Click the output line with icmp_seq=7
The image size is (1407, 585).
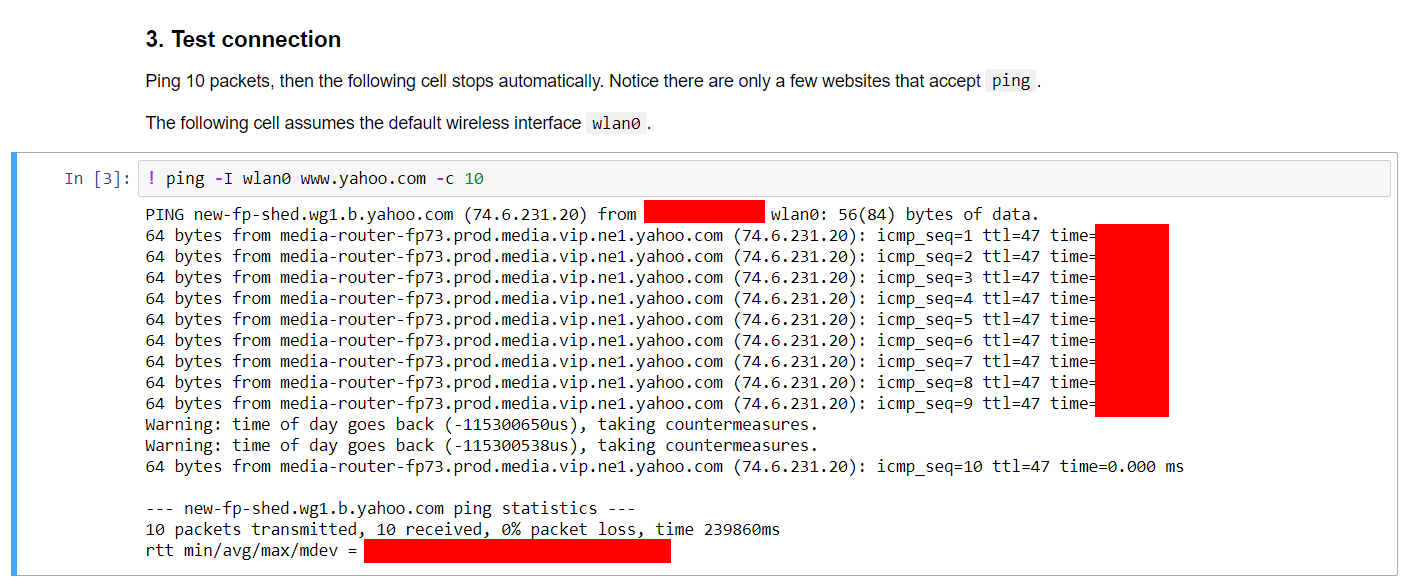(x=657, y=361)
